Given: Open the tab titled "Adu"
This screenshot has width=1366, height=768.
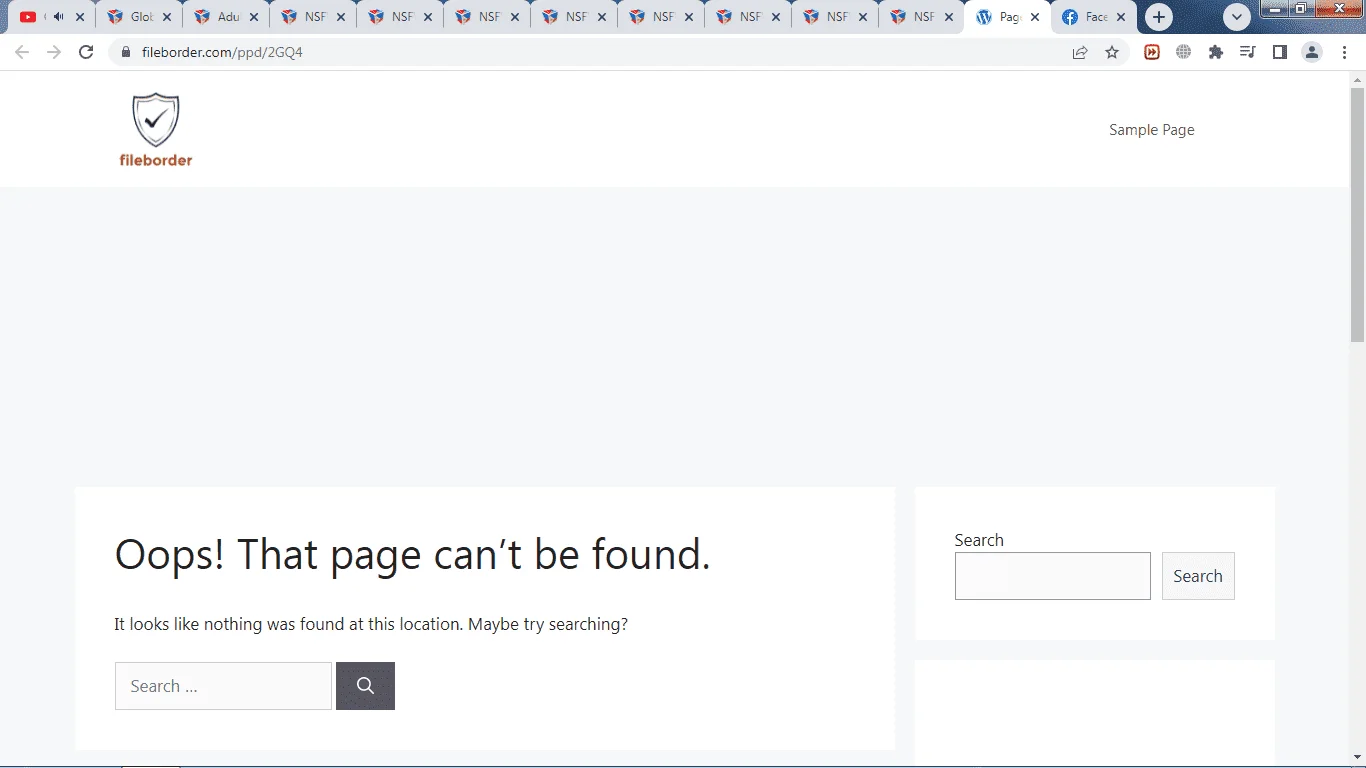Looking at the screenshot, I should (227, 17).
